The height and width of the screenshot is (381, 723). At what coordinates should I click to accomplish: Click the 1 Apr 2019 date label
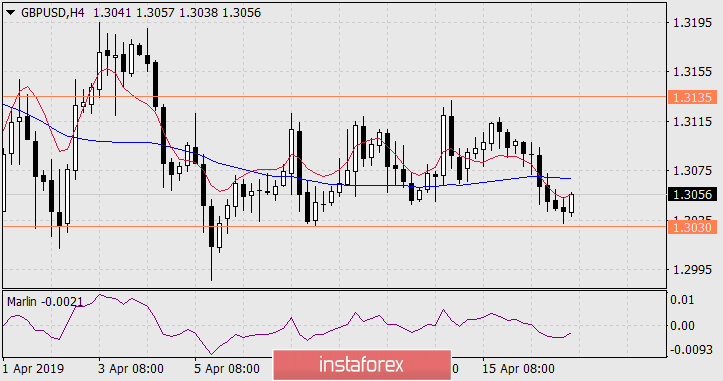(x=33, y=369)
